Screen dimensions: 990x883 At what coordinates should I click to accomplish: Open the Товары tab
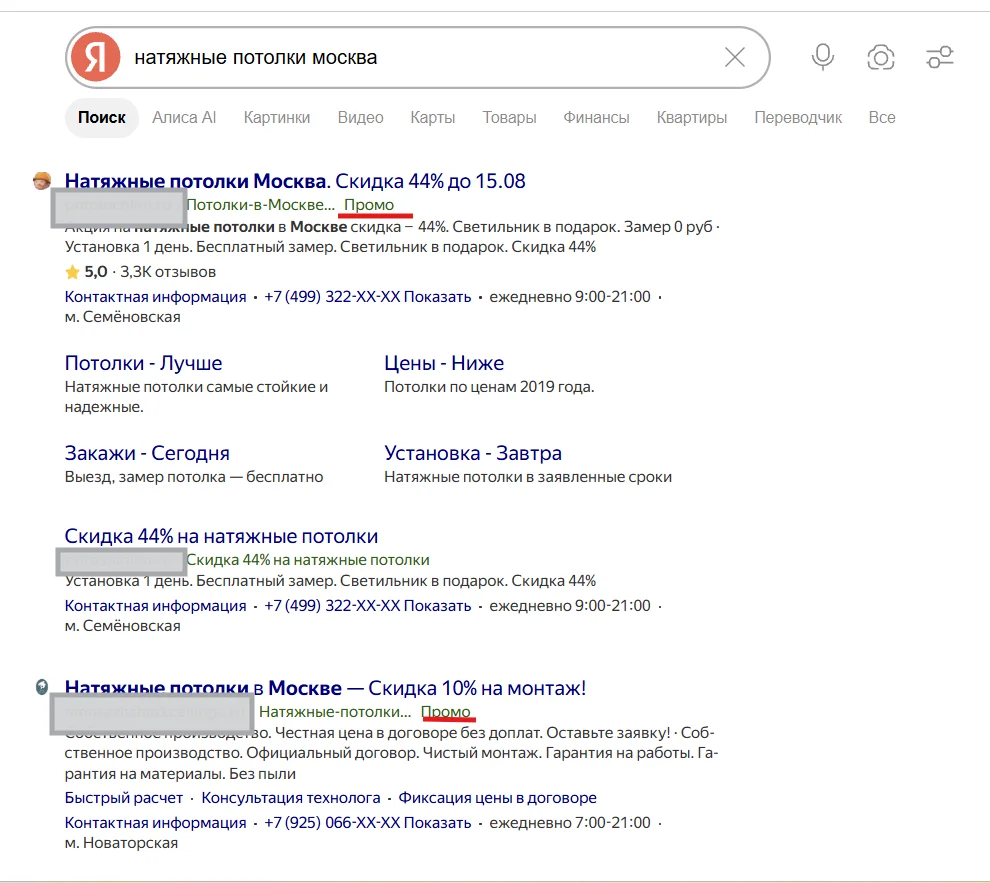(x=510, y=117)
